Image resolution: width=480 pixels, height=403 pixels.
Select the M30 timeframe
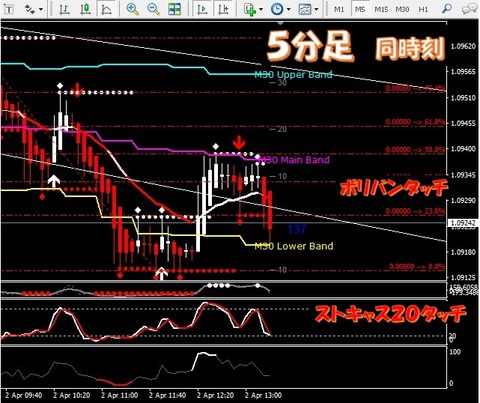(x=402, y=9)
